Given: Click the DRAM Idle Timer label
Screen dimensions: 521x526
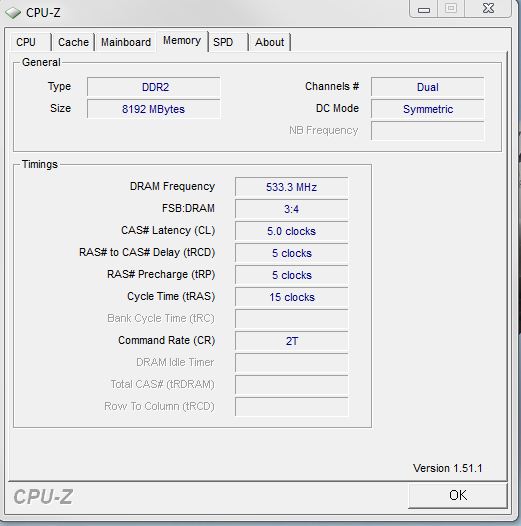Looking at the screenshot, I should pos(175,362).
